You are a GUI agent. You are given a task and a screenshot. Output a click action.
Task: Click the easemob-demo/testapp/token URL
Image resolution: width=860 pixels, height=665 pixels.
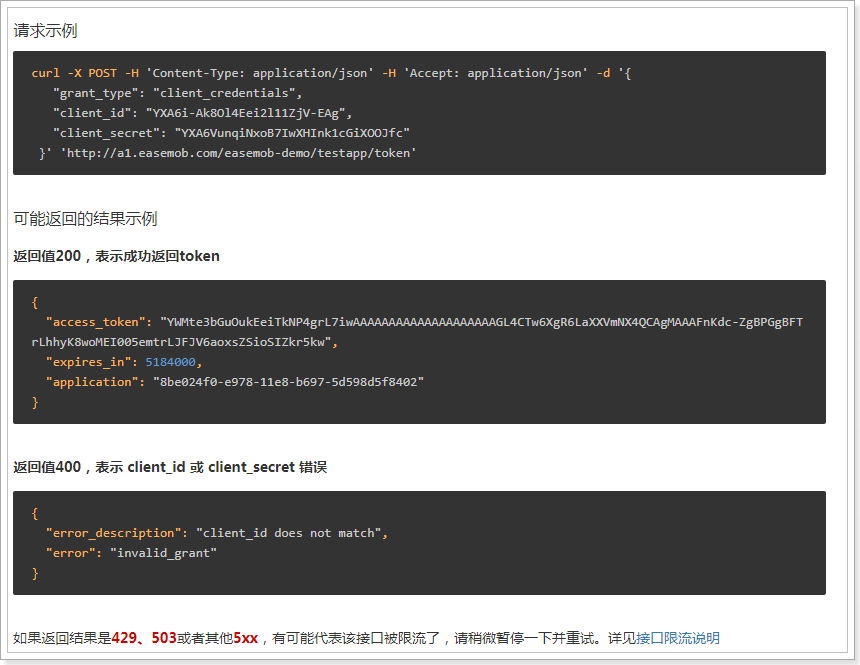pos(238,153)
